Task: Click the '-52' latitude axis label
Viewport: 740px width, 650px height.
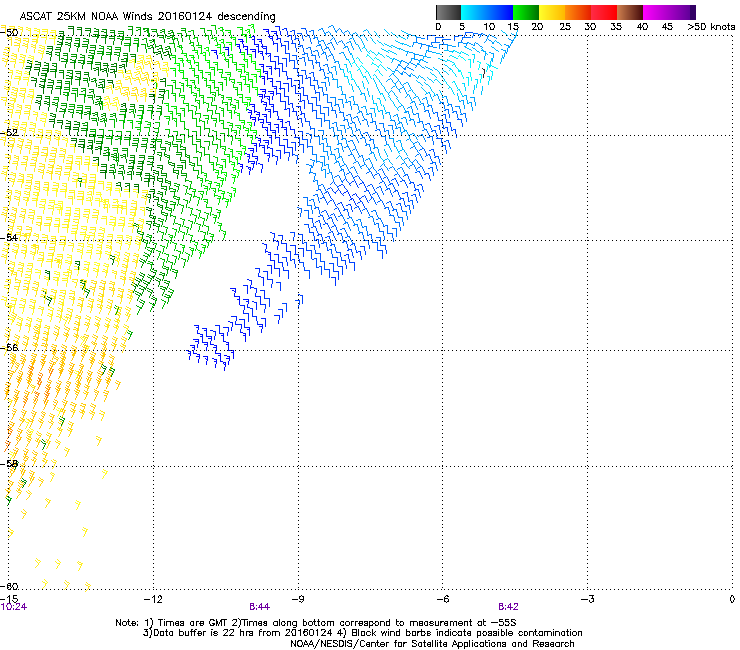Action: pos(9,133)
